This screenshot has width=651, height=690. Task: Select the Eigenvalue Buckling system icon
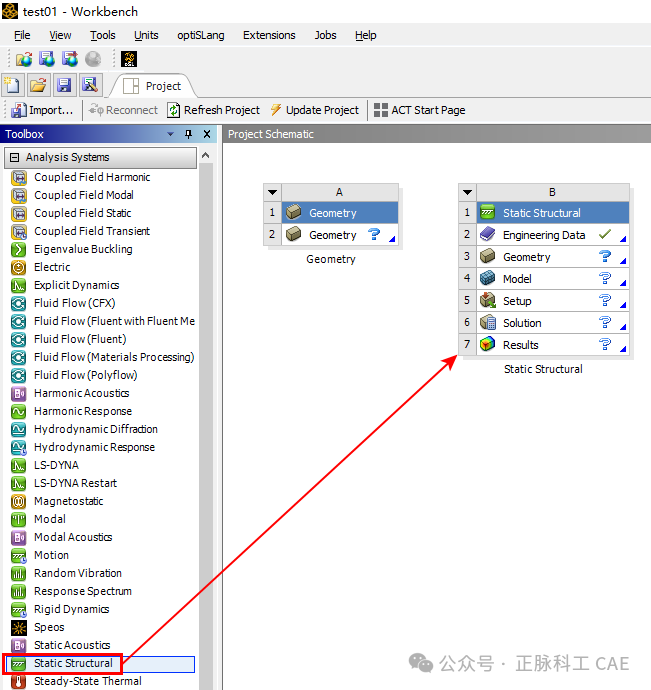[x=18, y=249]
